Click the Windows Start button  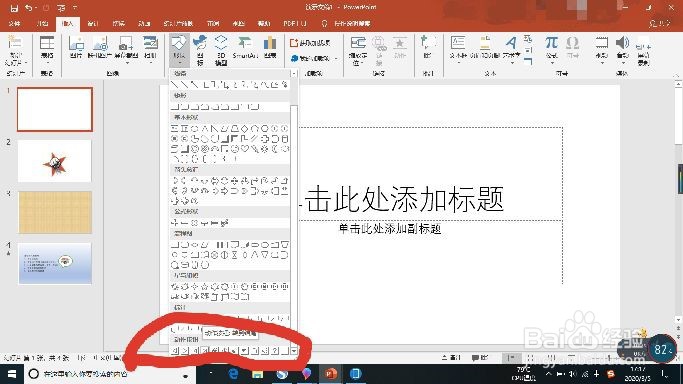pyautogui.click(x=12, y=374)
